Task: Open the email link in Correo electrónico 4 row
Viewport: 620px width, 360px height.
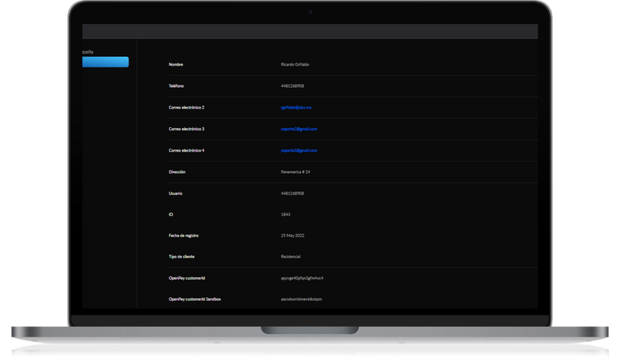Action: tap(299, 150)
